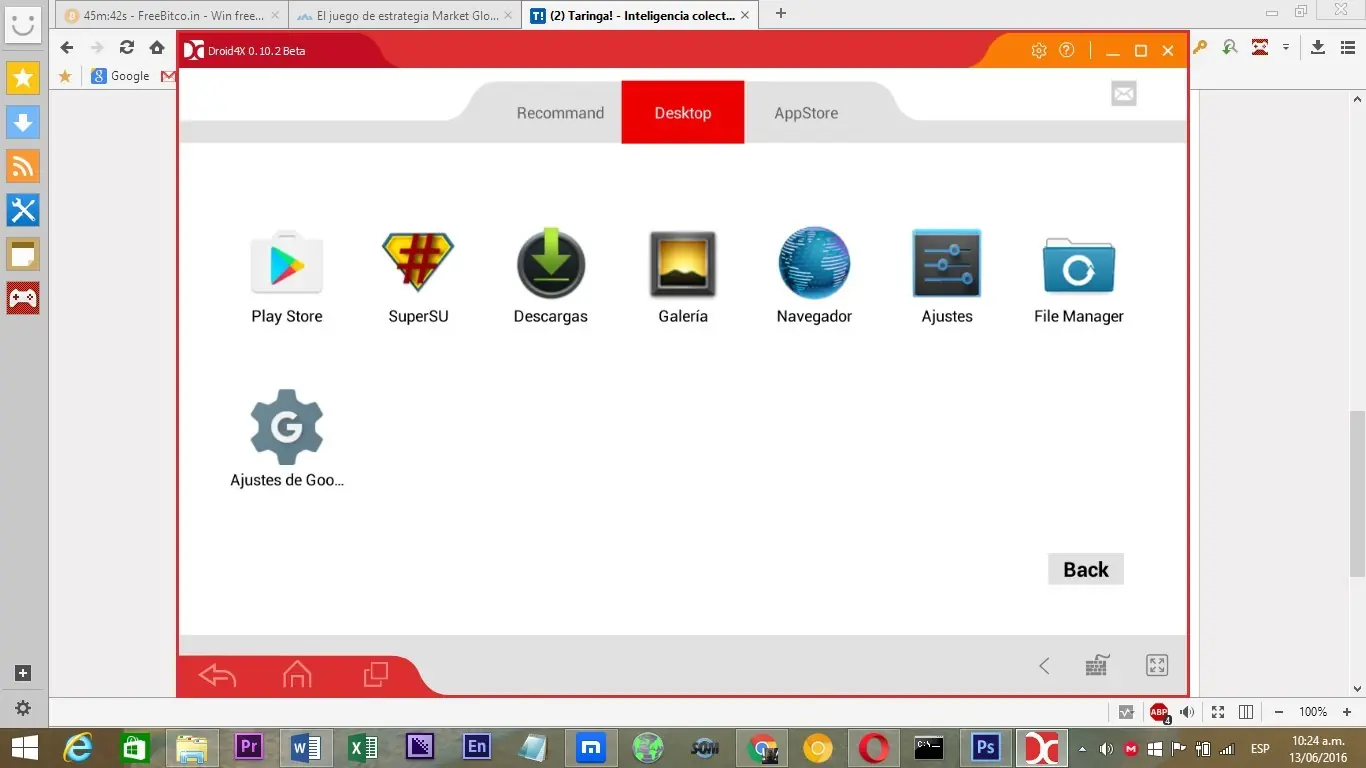Viewport: 1366px width, 768px height.
Task: Open Ajustes de Google app
Action: pyautogui.click(x=287, y=439)
